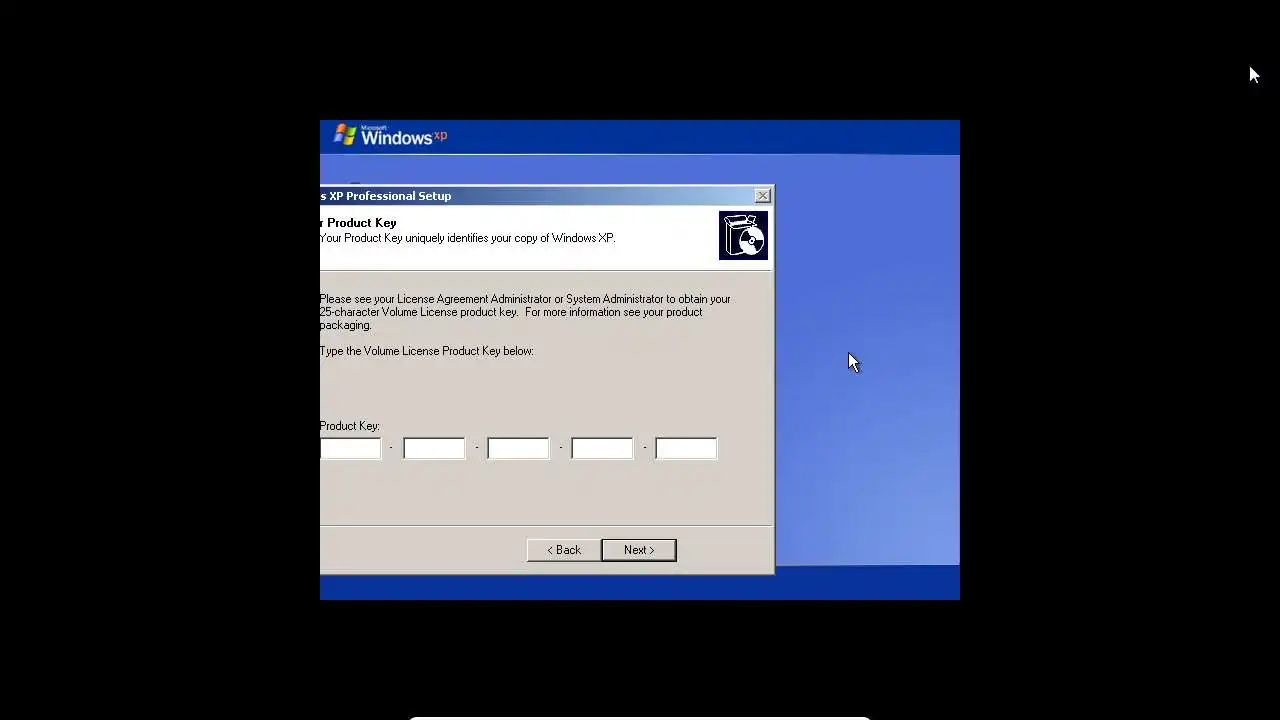Focus the third Product Key field
This screenshot has height=720, width=1280.
[x=518, y=449]
